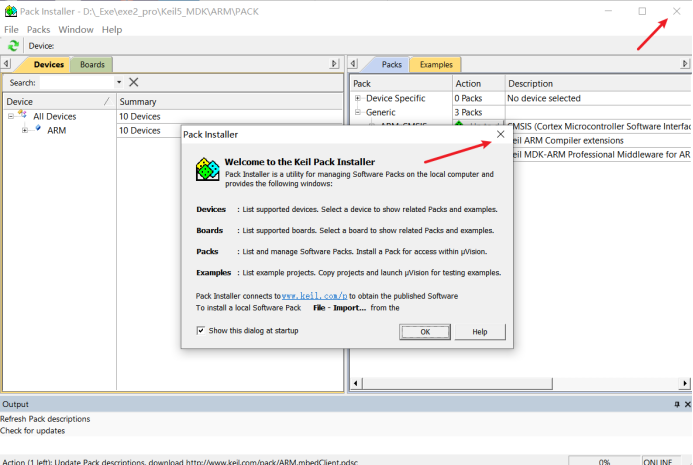The image size is (693, 465).
Task: Clear the device search with the X icon
Action: [133, 82]
